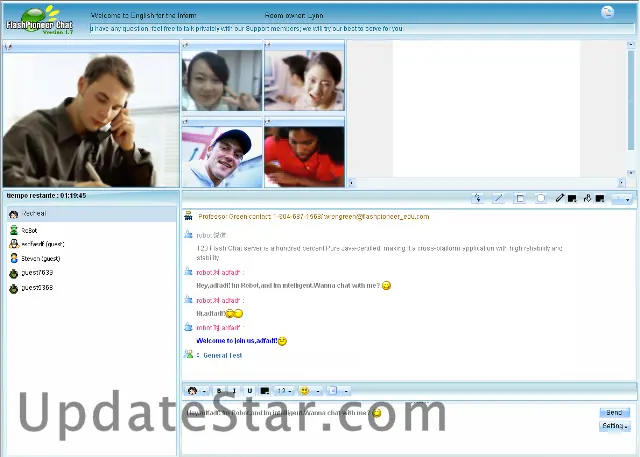Open the Setting dropdown button
640x457 pixels.
615,426
